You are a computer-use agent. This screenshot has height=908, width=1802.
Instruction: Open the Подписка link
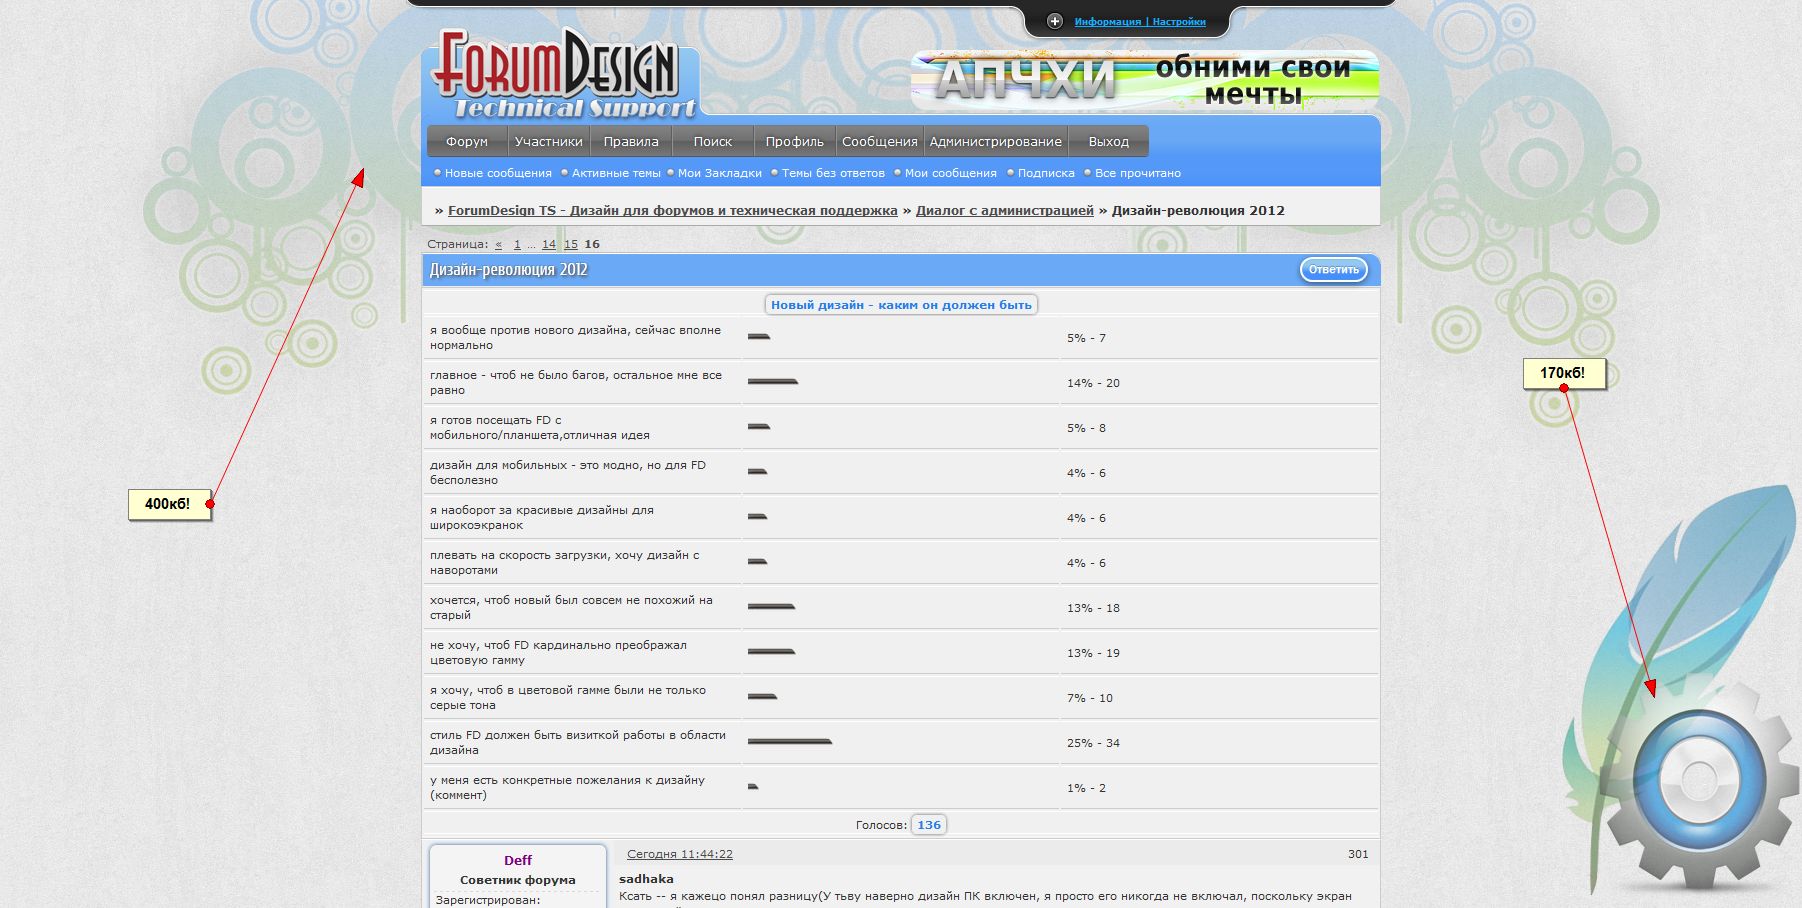pyautogui.click(x=1046, y=173)
